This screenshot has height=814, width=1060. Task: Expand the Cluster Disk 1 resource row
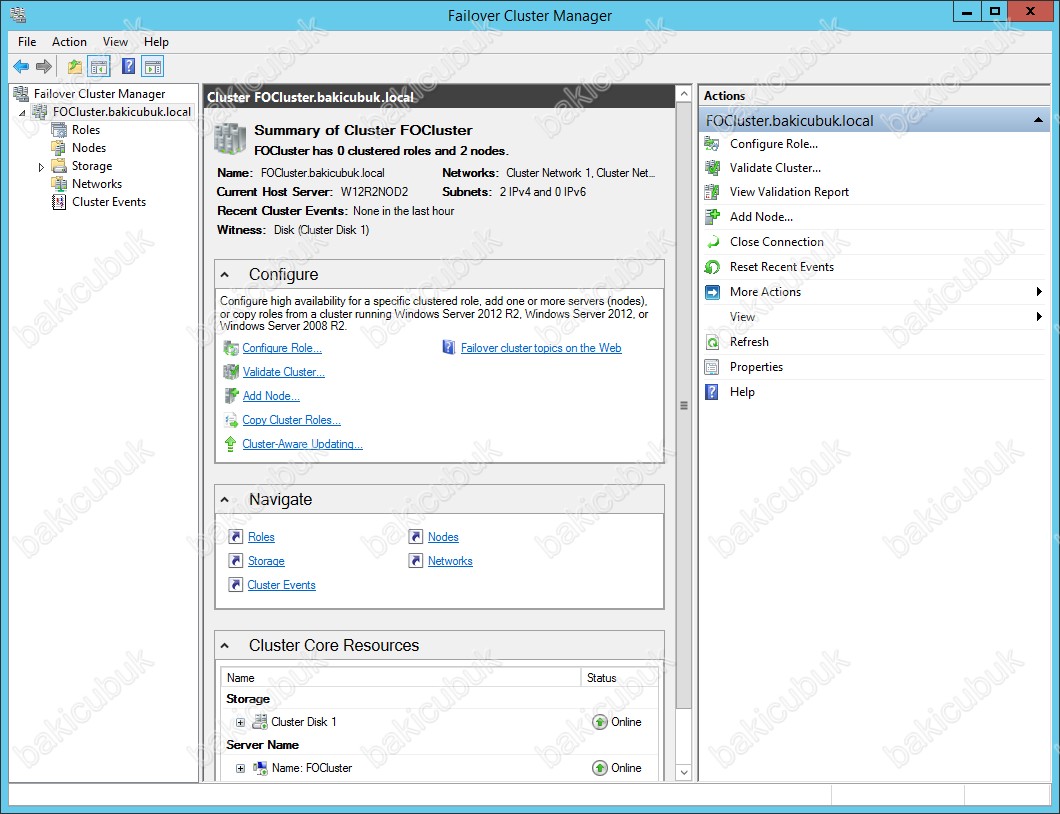(240, 723)
